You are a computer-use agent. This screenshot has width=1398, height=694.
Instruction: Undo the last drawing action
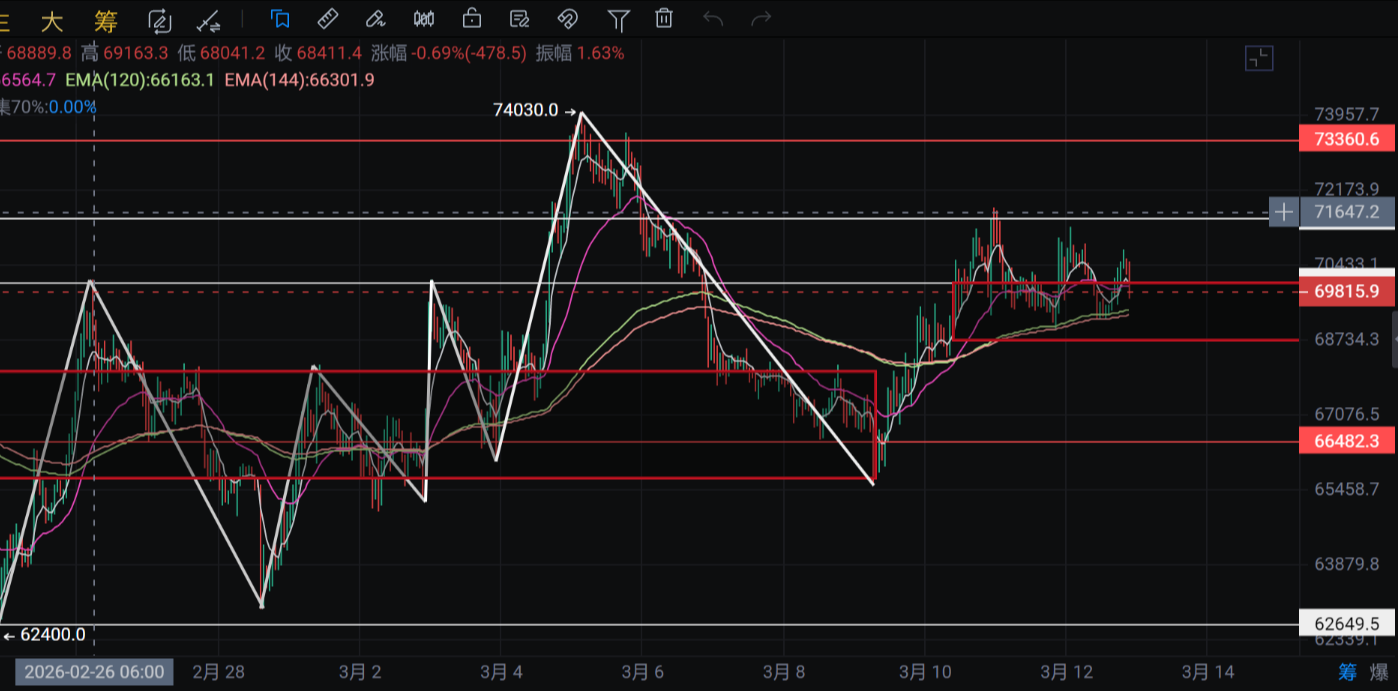[x=713, y=19]
